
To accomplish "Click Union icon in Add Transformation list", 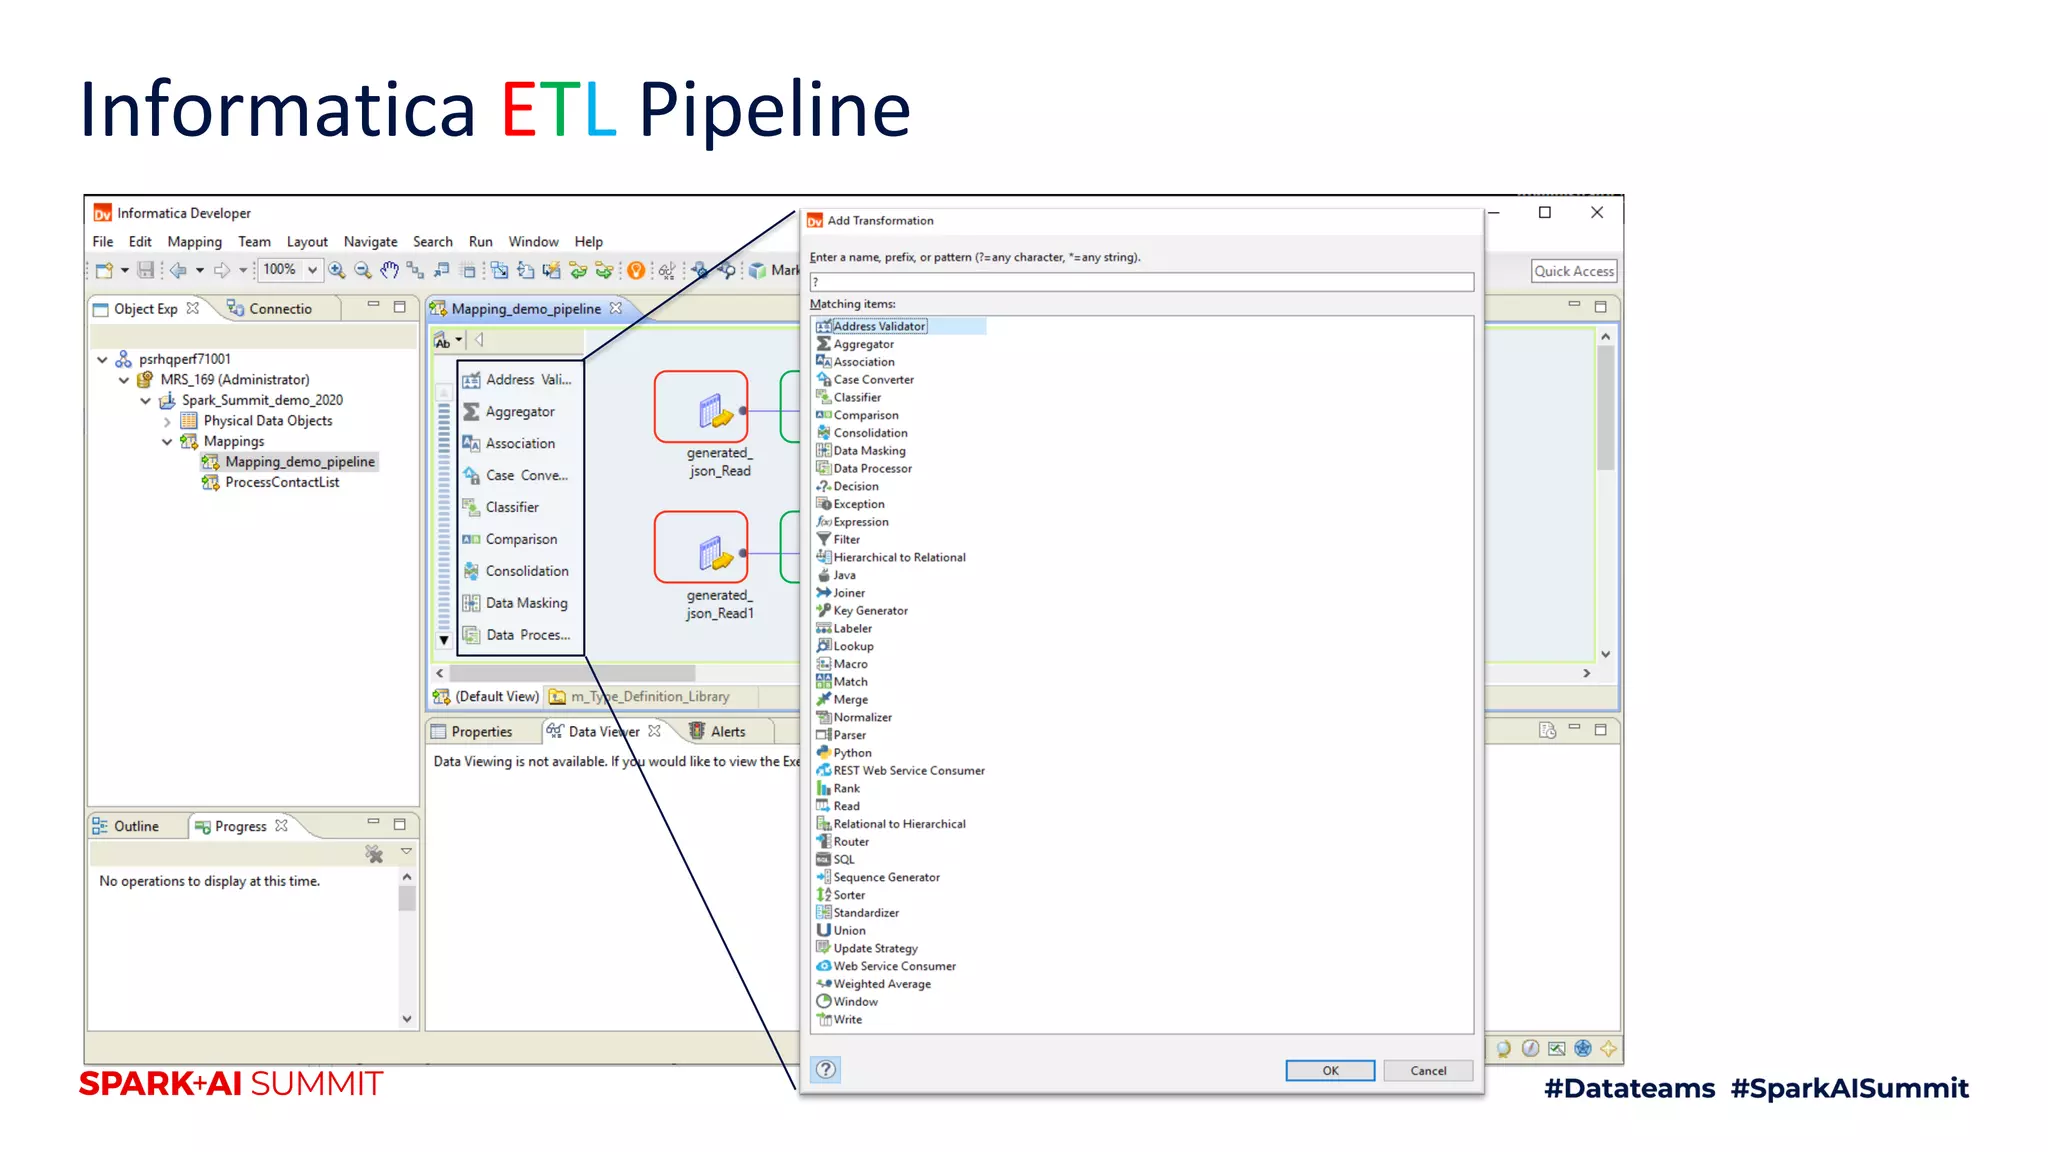I will click(x=824, y=931).
